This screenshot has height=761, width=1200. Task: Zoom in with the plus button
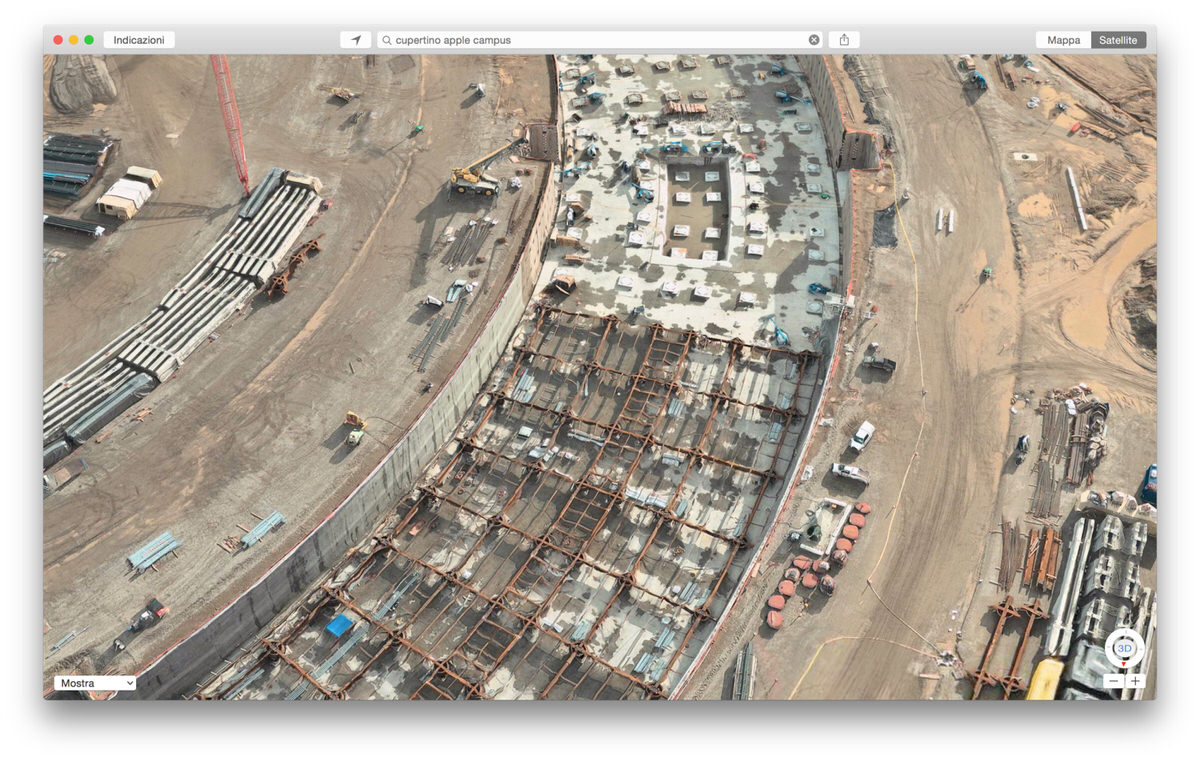click(x=1135, y=682)
